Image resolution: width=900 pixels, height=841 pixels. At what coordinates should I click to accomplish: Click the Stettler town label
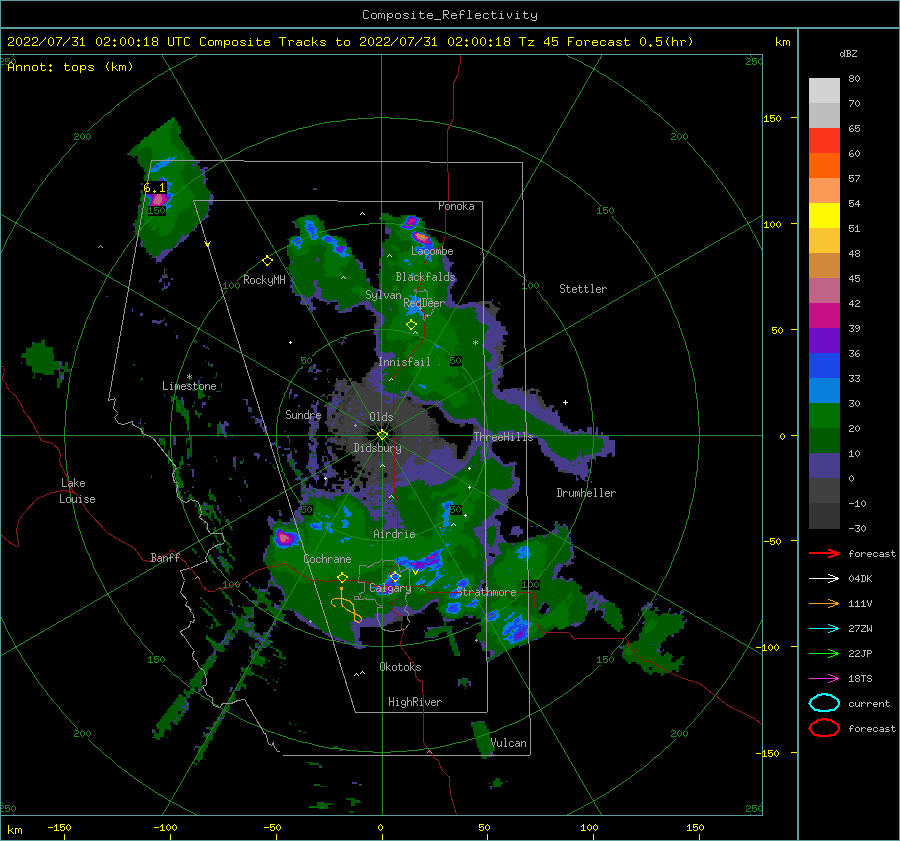[583, 289]
